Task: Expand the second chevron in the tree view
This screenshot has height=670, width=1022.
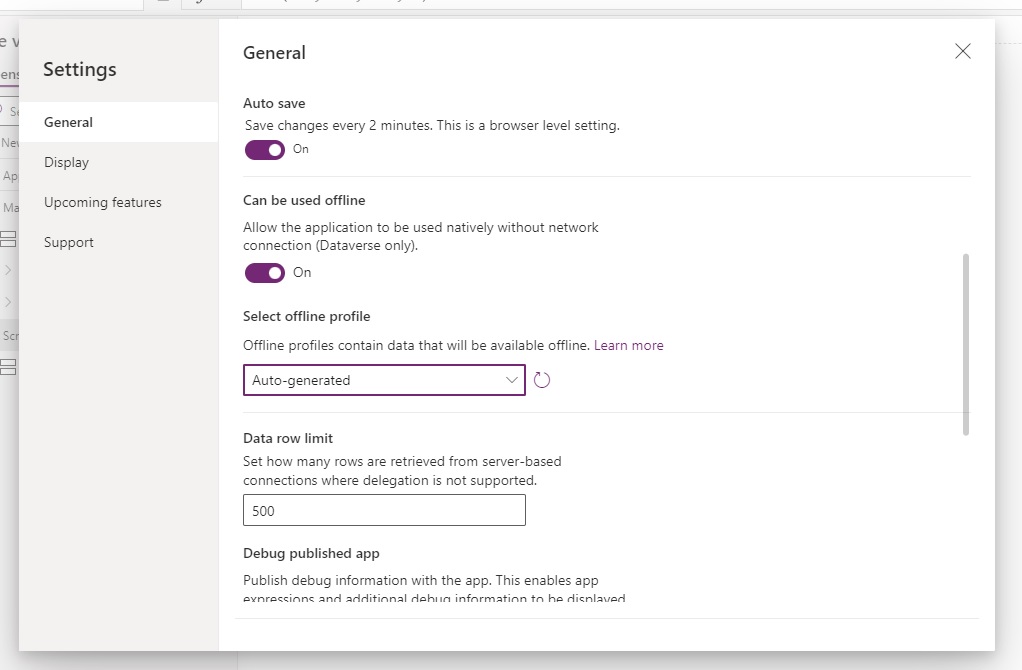Action: click(x=8, y=302)
